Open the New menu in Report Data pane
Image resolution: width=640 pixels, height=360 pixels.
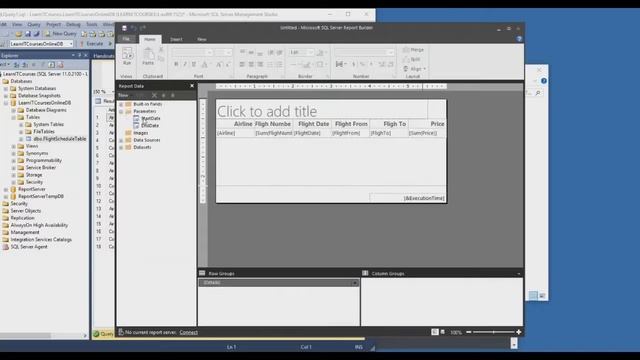[x=123, y=95]
